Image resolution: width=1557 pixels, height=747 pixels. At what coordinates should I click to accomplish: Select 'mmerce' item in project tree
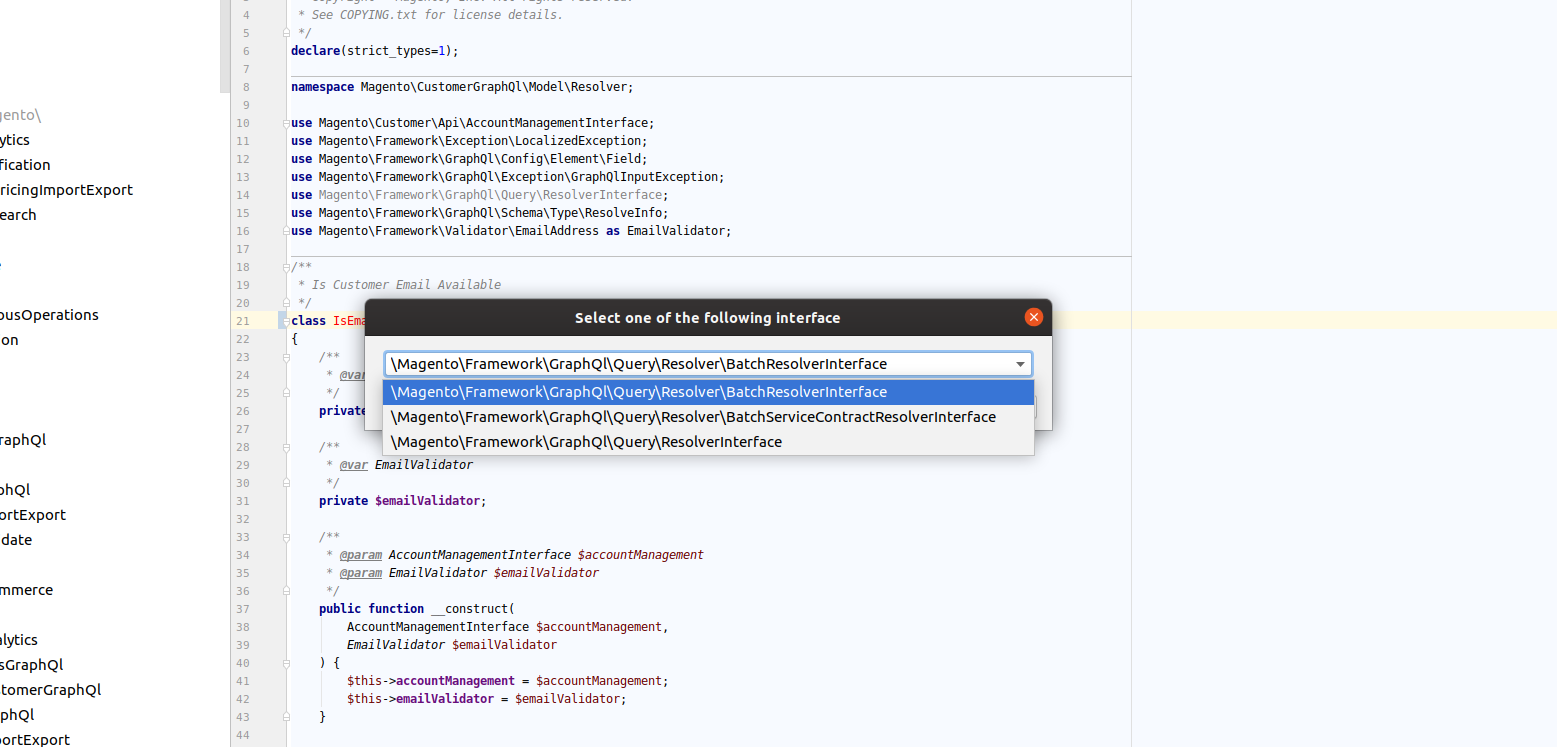[x=26, y=590]
